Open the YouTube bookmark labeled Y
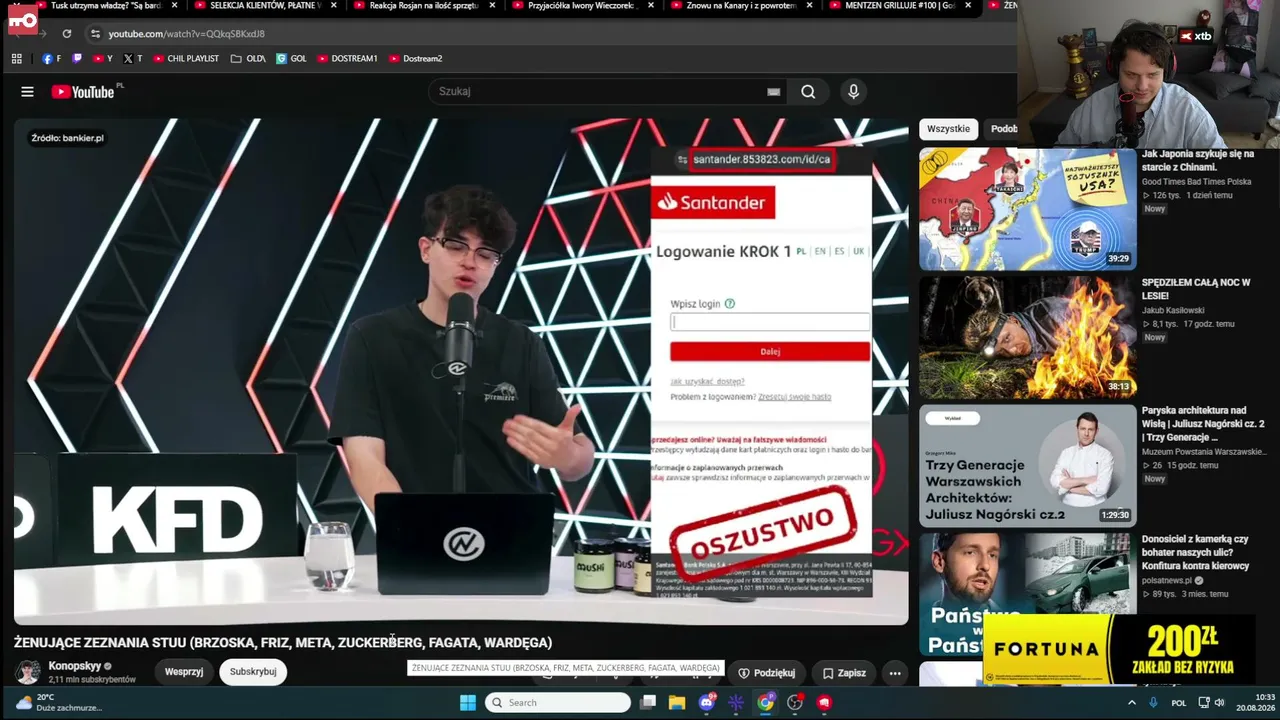 (x=103, y=59)
